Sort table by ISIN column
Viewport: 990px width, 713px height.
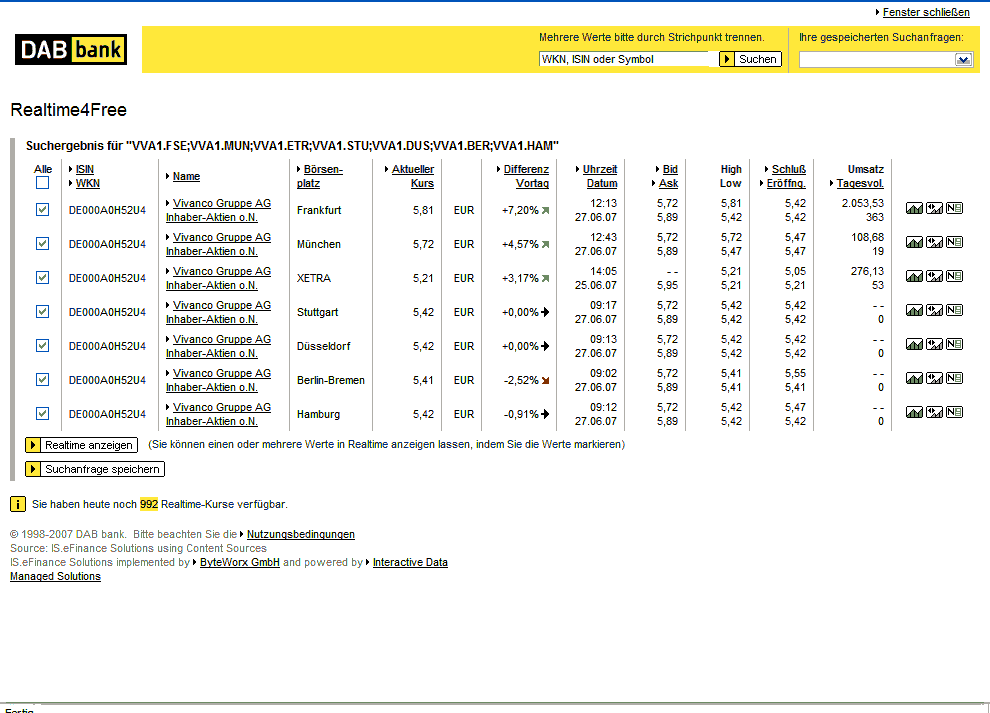85,169
